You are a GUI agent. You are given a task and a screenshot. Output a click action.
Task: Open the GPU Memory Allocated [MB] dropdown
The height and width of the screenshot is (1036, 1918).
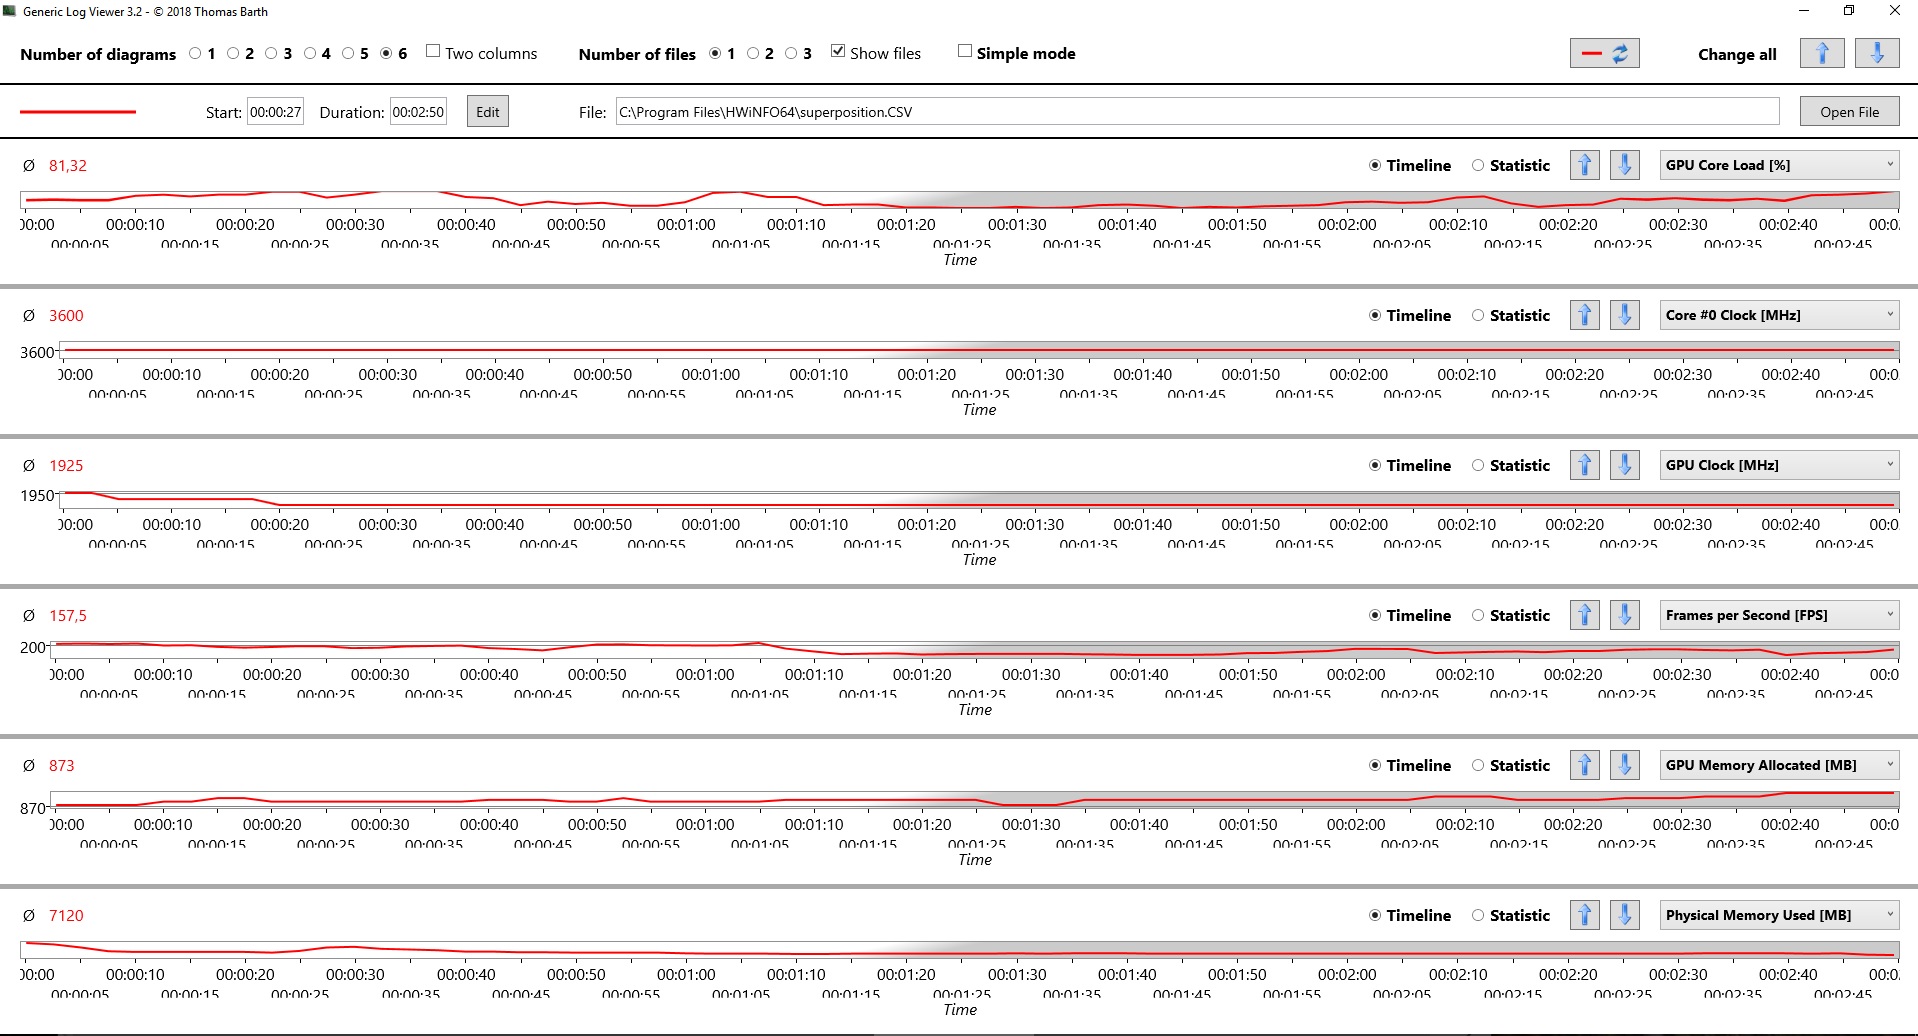coord(1779,765)
